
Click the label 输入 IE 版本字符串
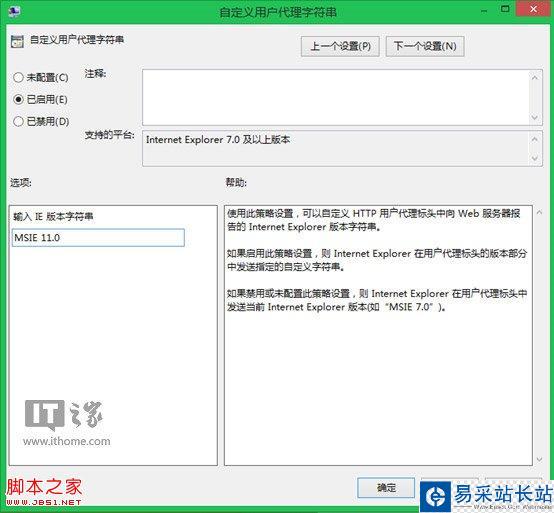53,216
